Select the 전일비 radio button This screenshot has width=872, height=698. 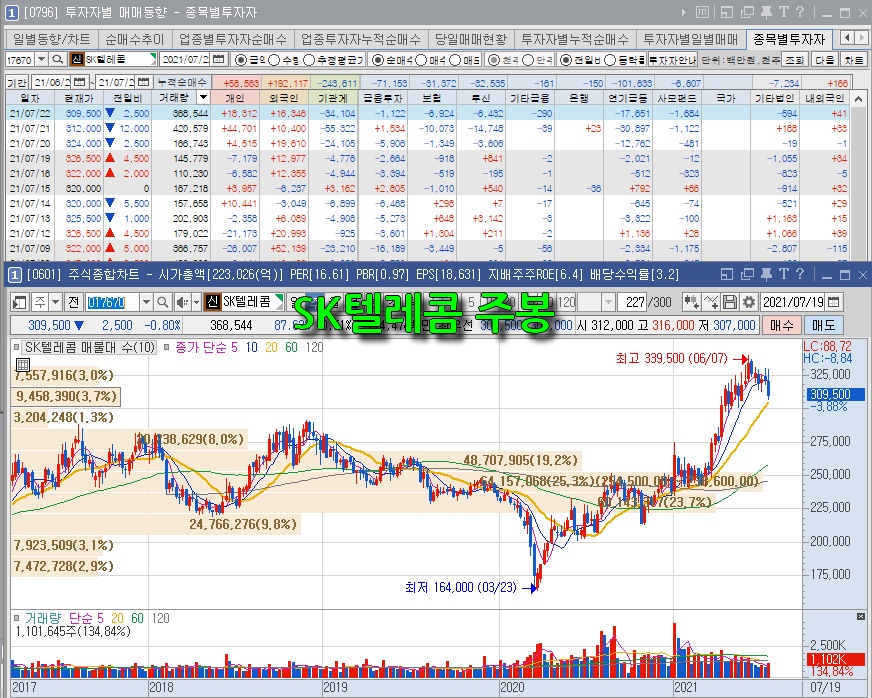(565, 60)
